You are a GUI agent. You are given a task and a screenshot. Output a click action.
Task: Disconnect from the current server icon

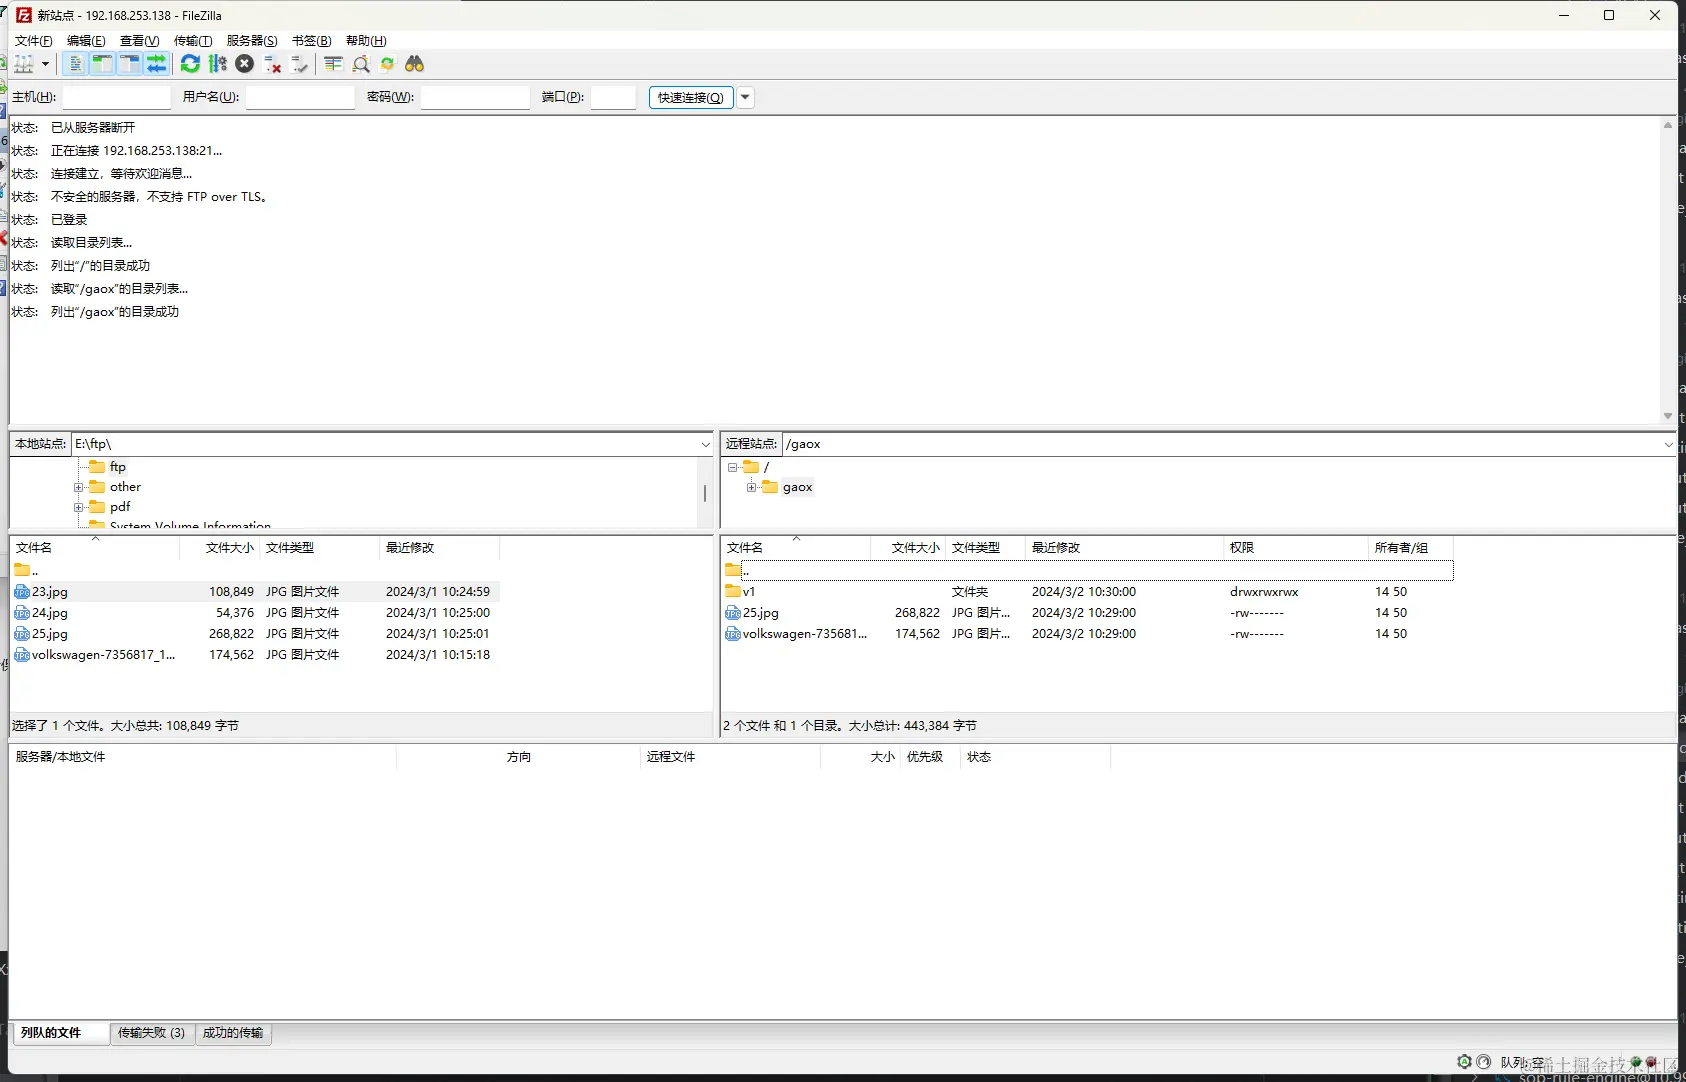coord(272,64)
